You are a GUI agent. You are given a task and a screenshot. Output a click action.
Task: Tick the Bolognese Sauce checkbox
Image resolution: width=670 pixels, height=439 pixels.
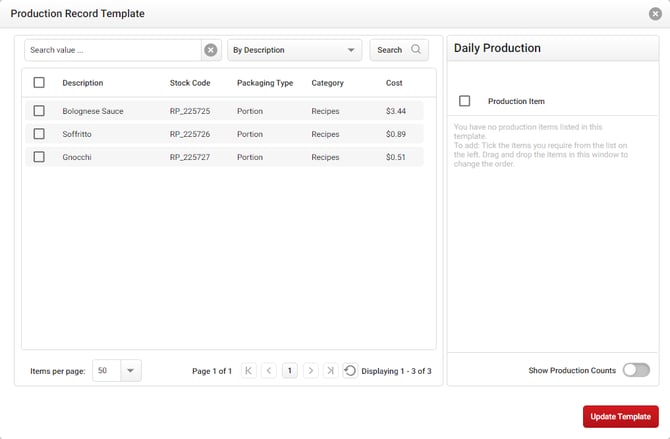tap(39, 111)
